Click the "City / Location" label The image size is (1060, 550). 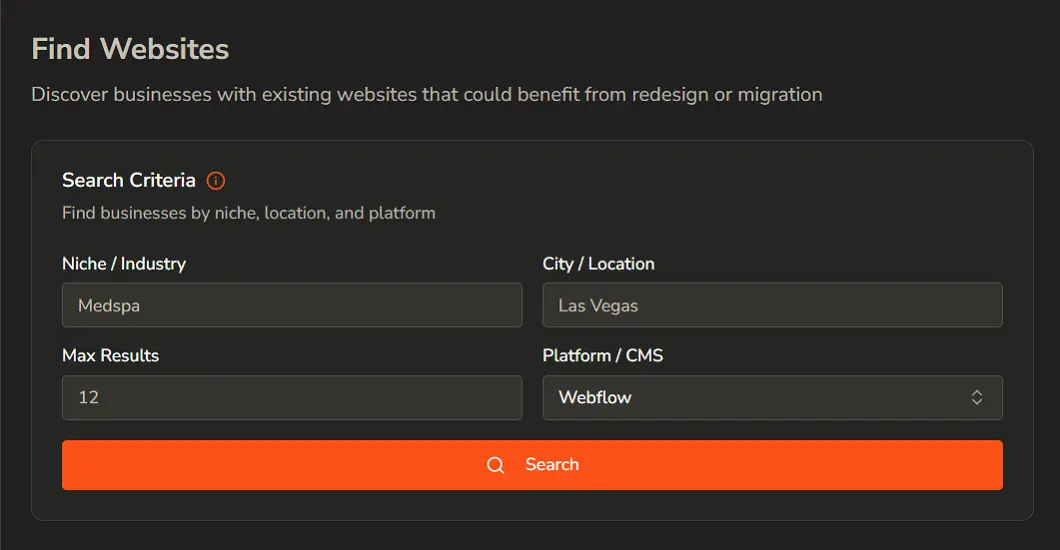pos(598,264)
